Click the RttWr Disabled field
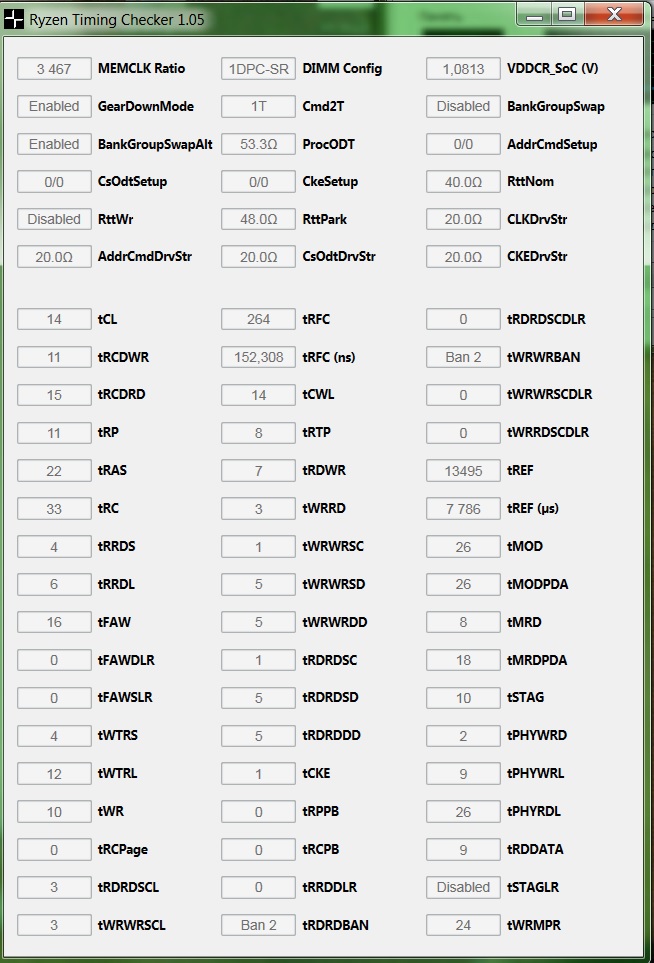654x963 pixels. [x=54, y=219]
